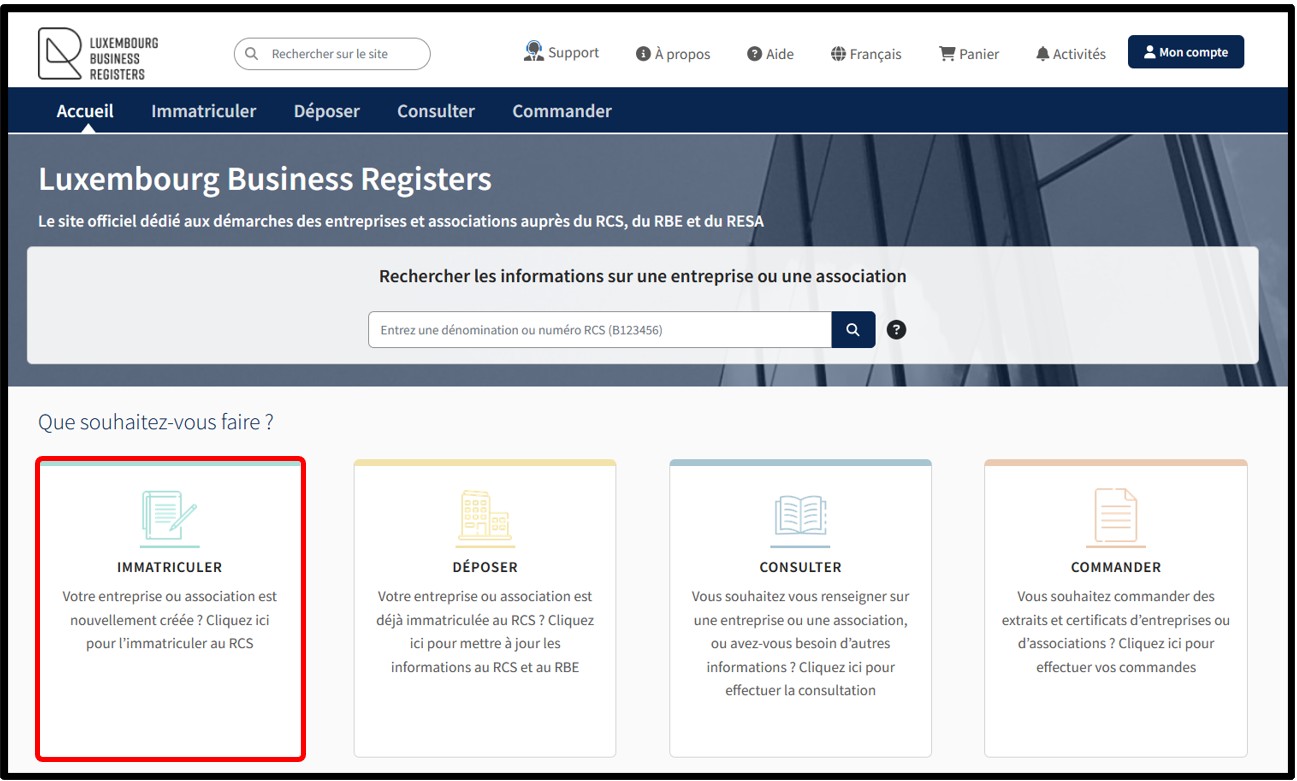This screenshot has width=1297, height=781.
Task: Select the Accueil navigation tab
Action: coord(85,111)
